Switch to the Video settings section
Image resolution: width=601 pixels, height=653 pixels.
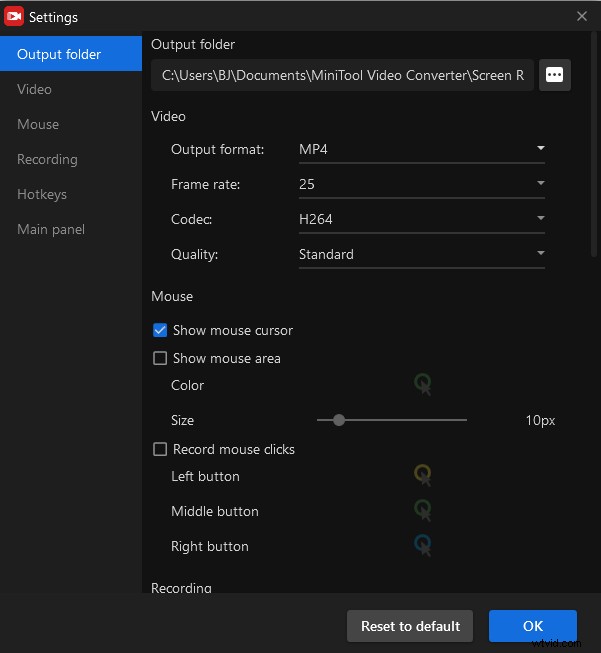tap(34, 89)
